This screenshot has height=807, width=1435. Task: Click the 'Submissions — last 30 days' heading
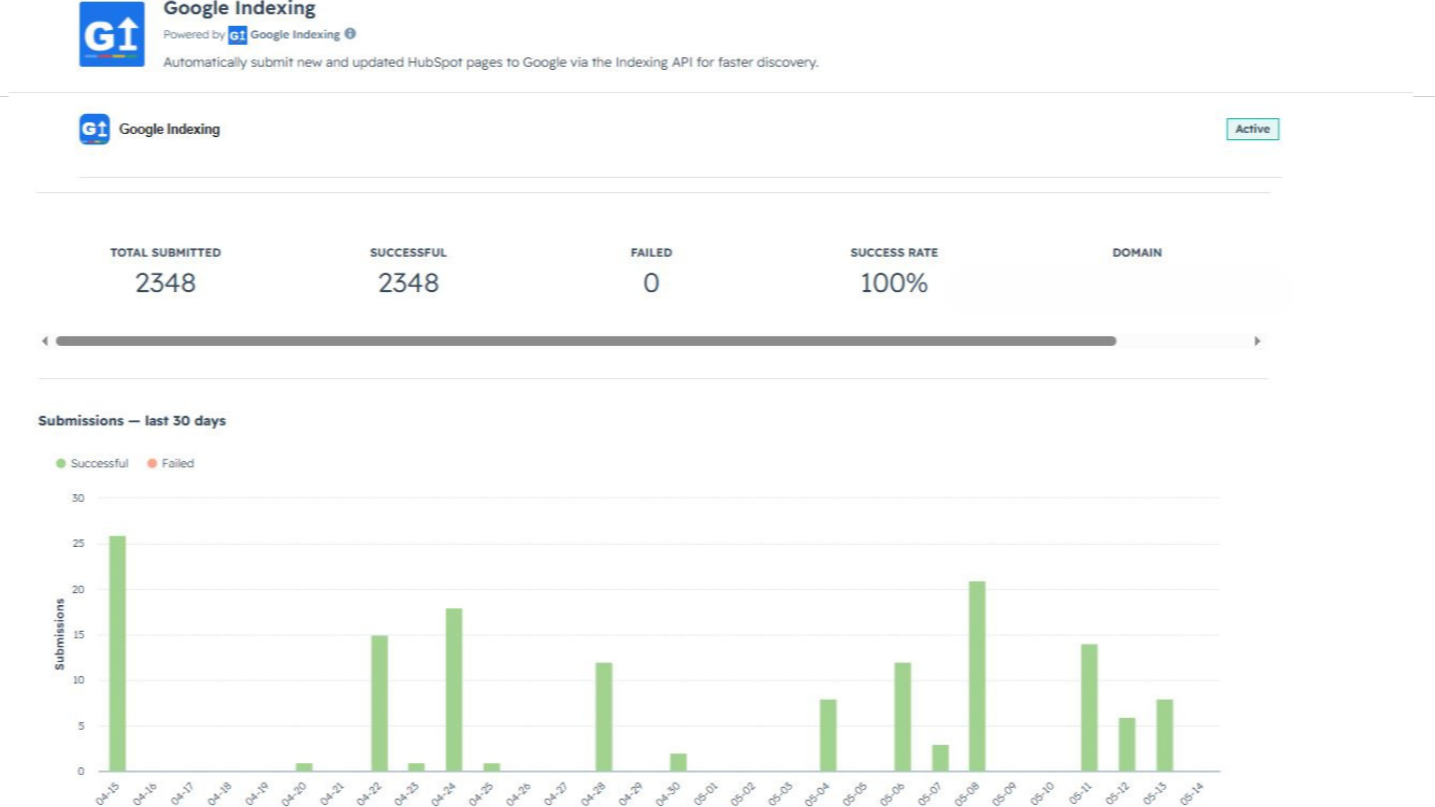(132, 421)
